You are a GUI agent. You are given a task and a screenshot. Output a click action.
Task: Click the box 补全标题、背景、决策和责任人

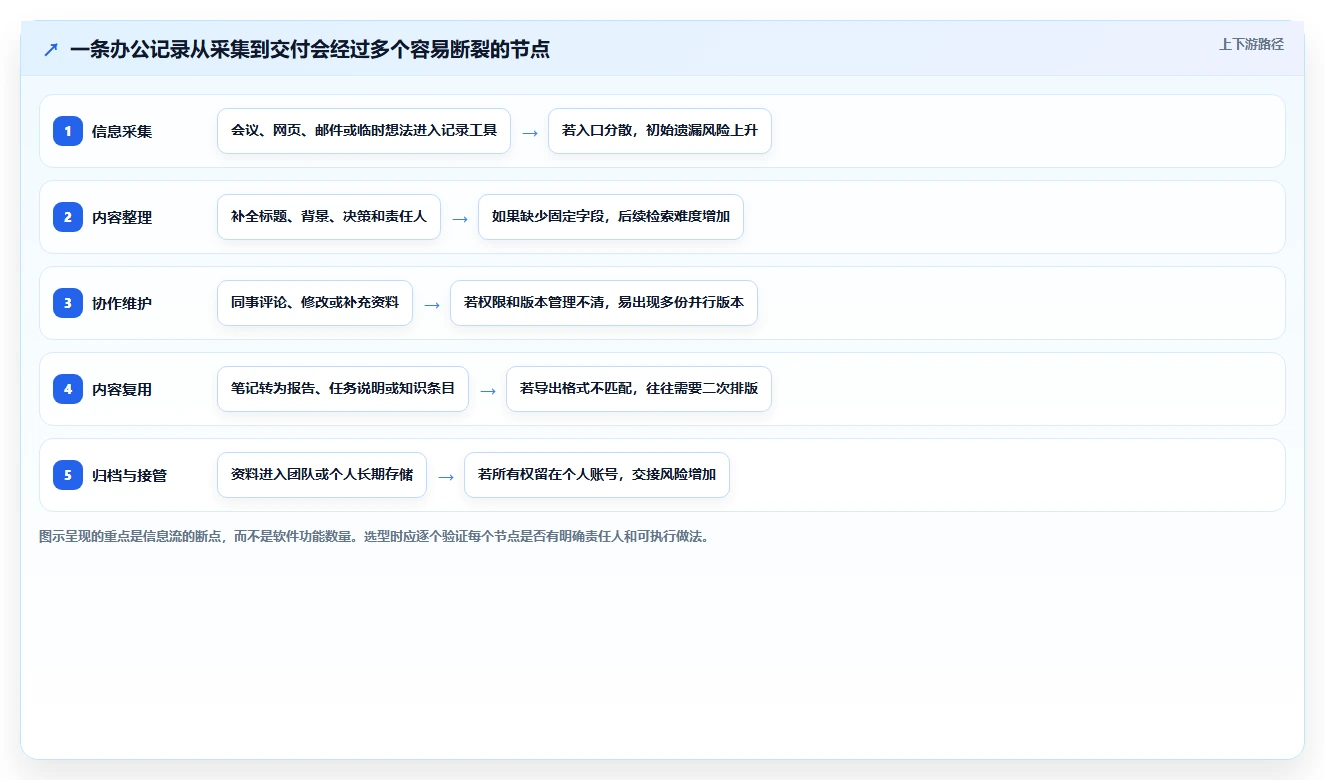tap(329, 216)
